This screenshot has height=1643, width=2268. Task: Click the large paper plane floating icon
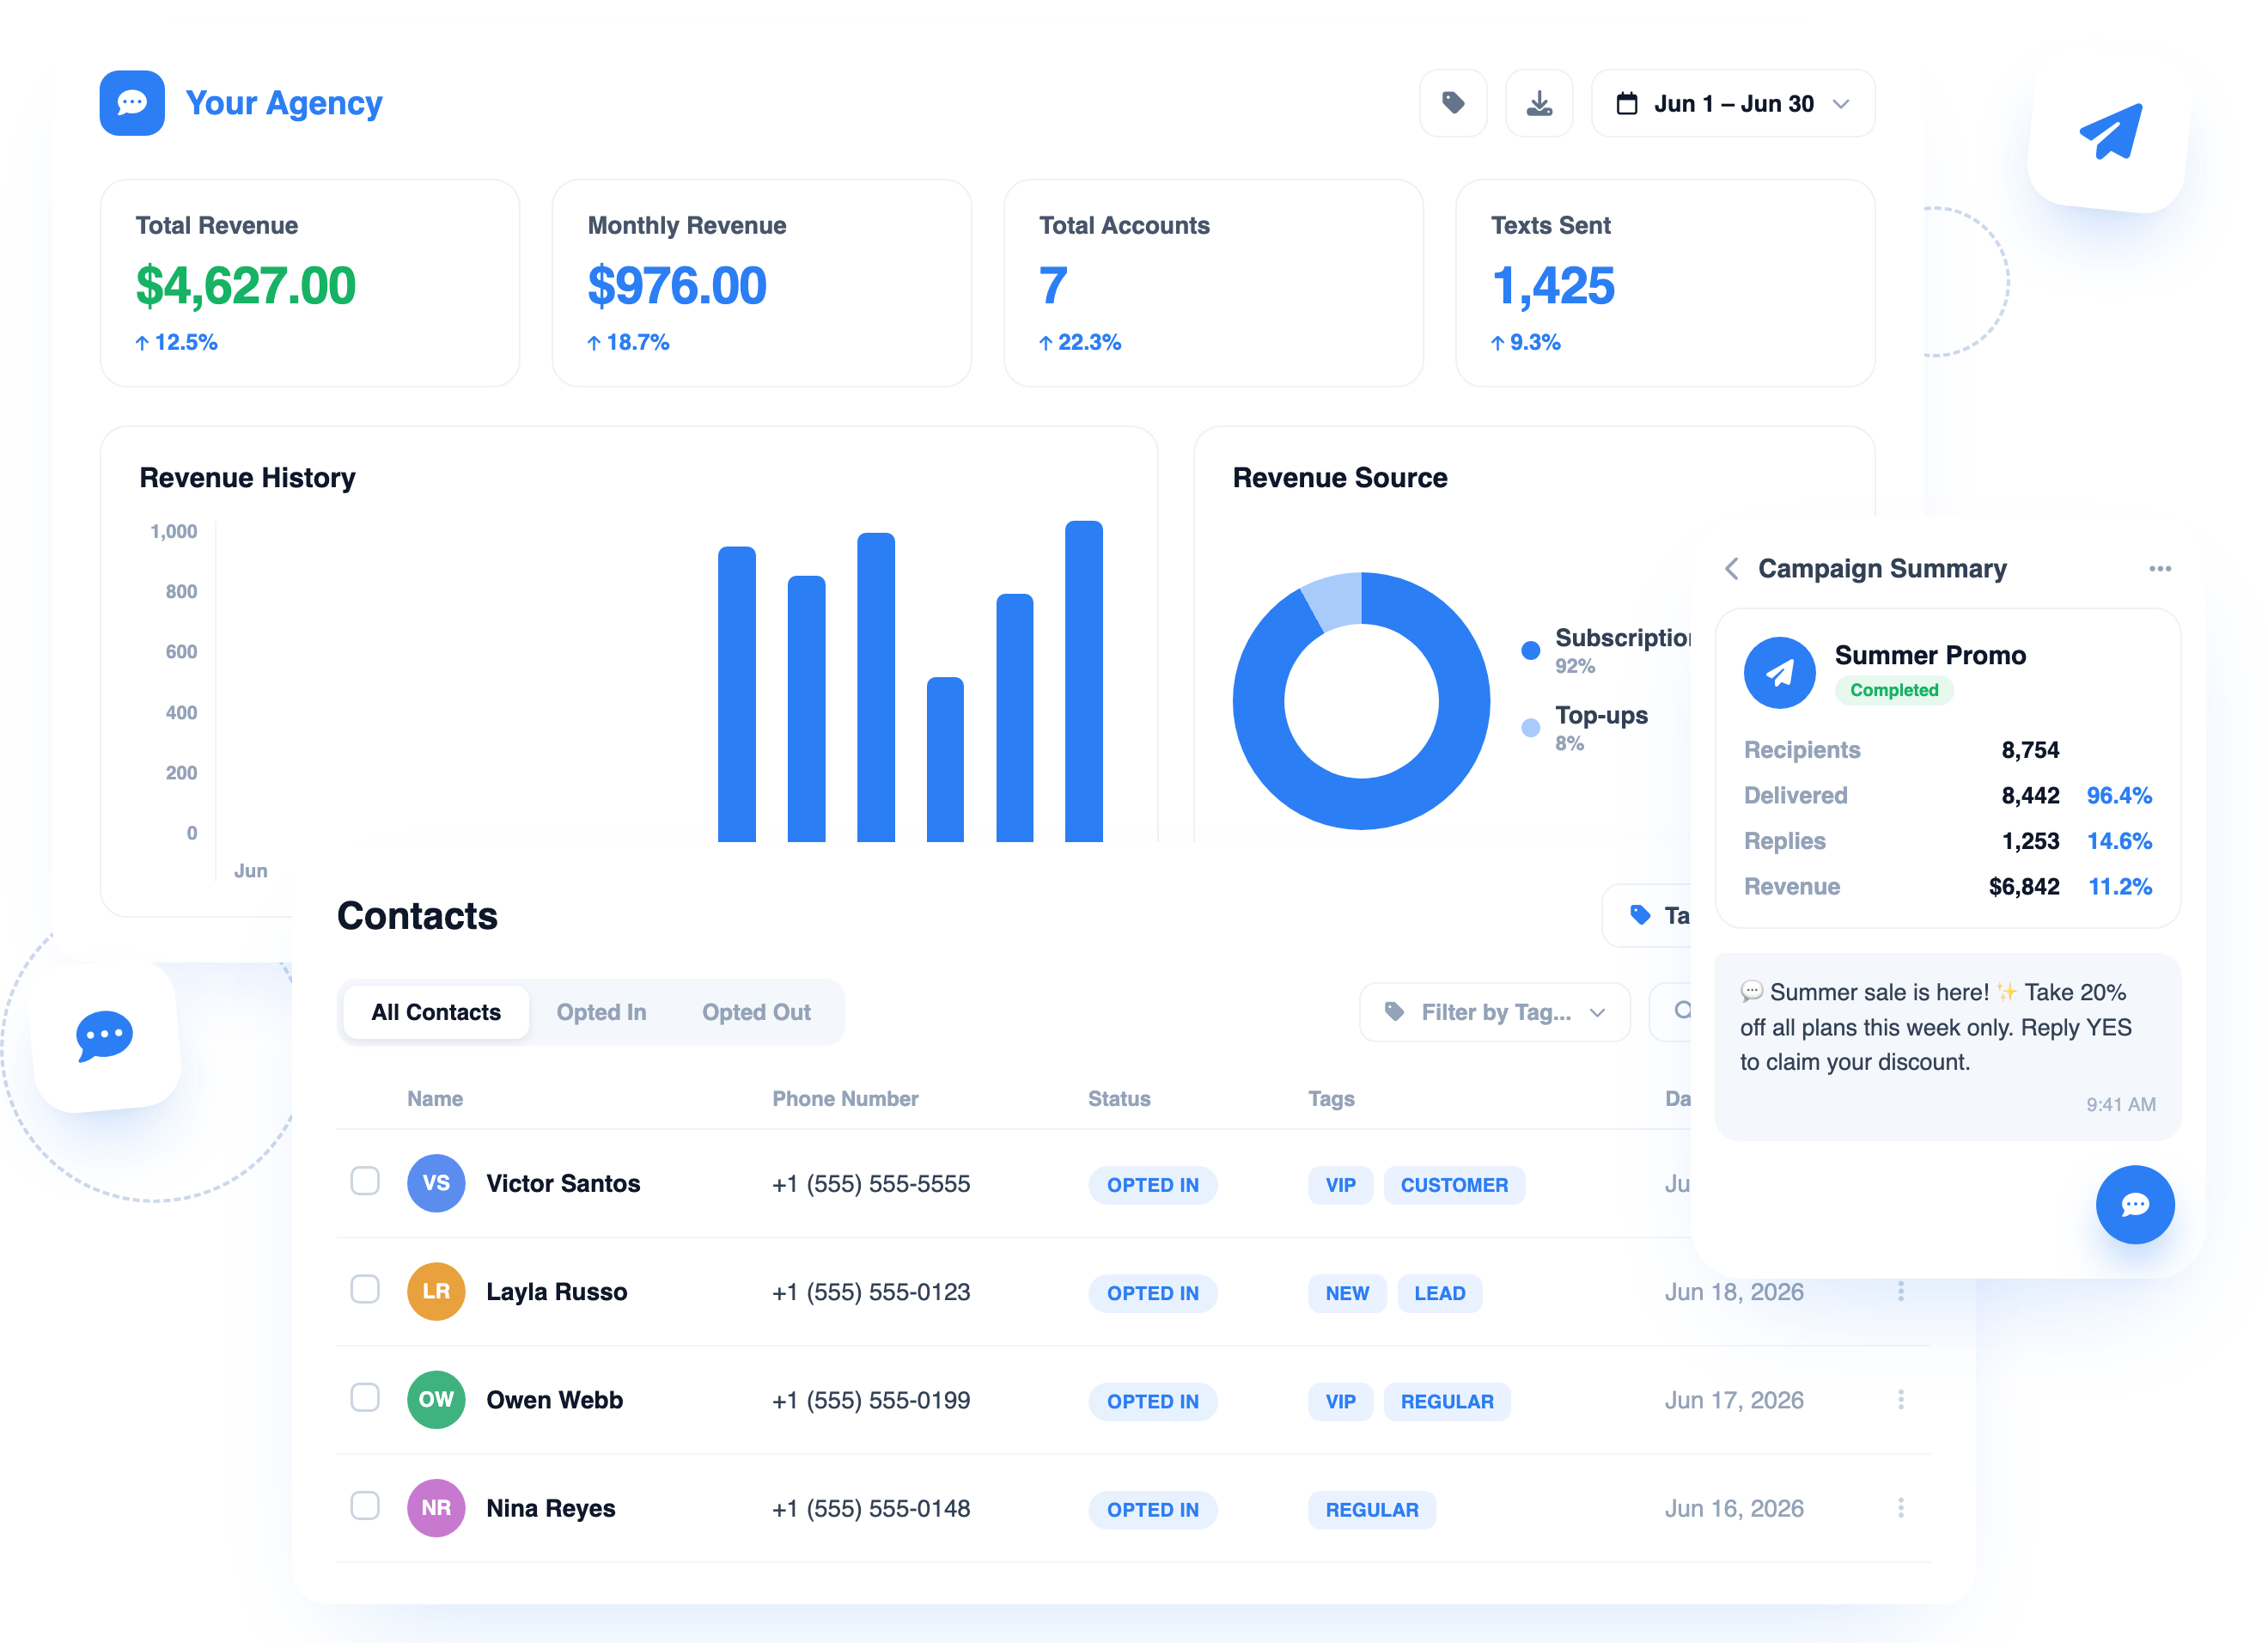[2110, 130]
